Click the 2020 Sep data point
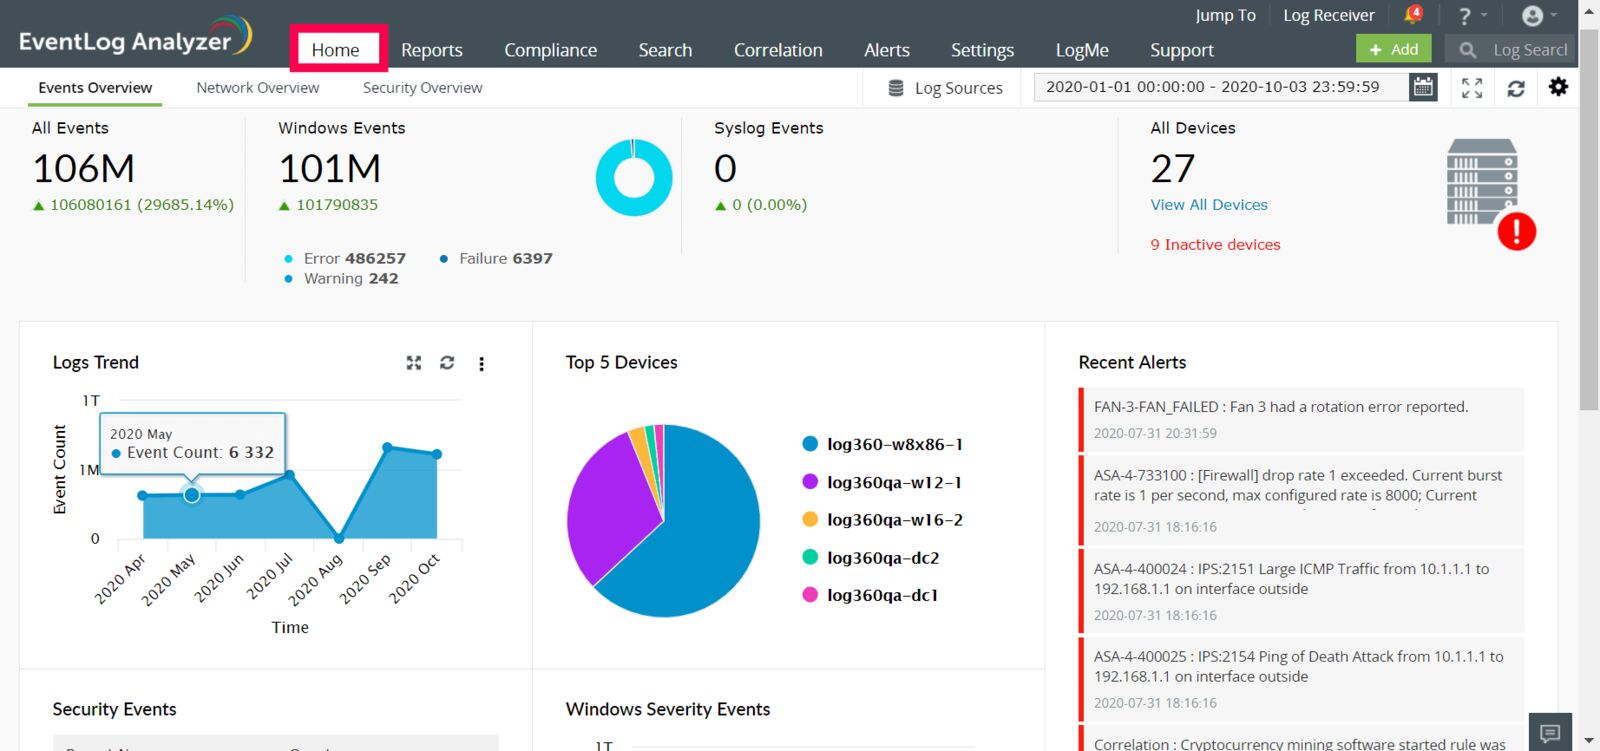Viewport: 1600px width, 751px height. [x=388, y=447]
